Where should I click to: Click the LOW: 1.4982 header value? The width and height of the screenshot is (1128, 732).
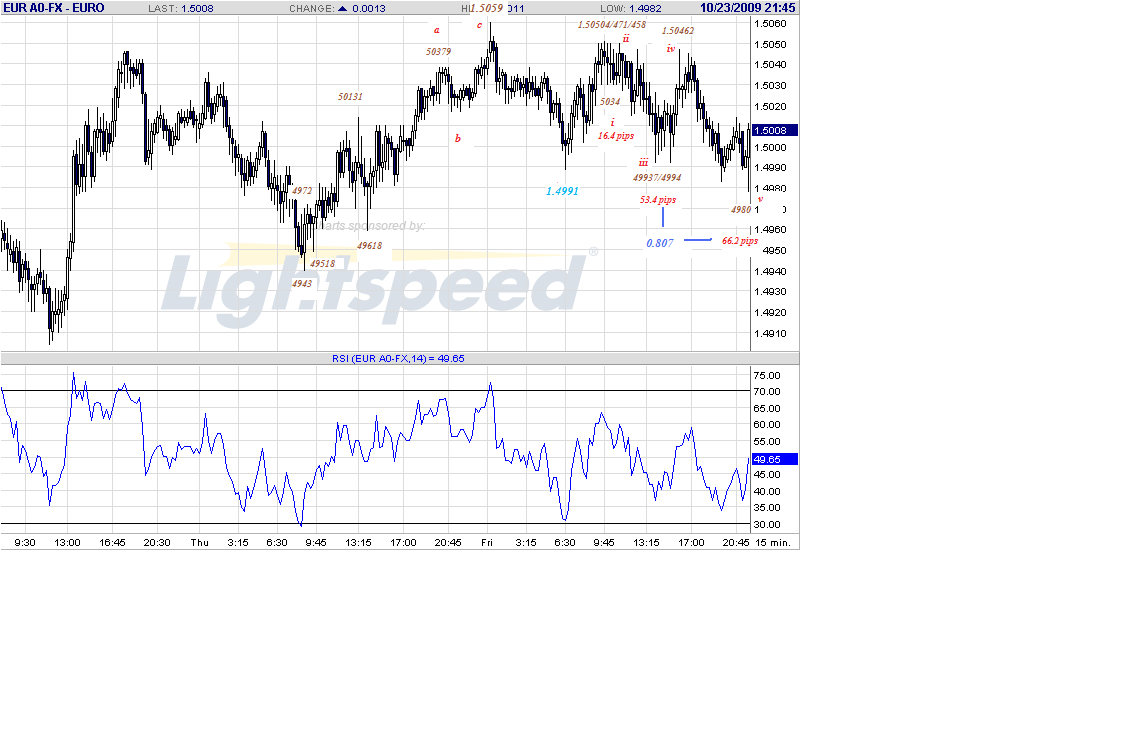pos(631,9)
